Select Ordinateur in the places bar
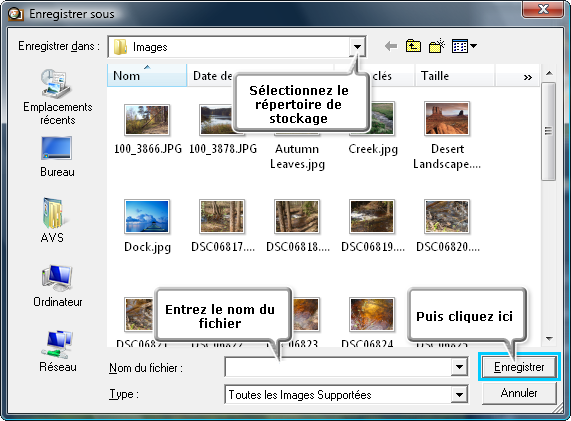Image resolution: width=571 pixels, height=421 pixels. 58,287
